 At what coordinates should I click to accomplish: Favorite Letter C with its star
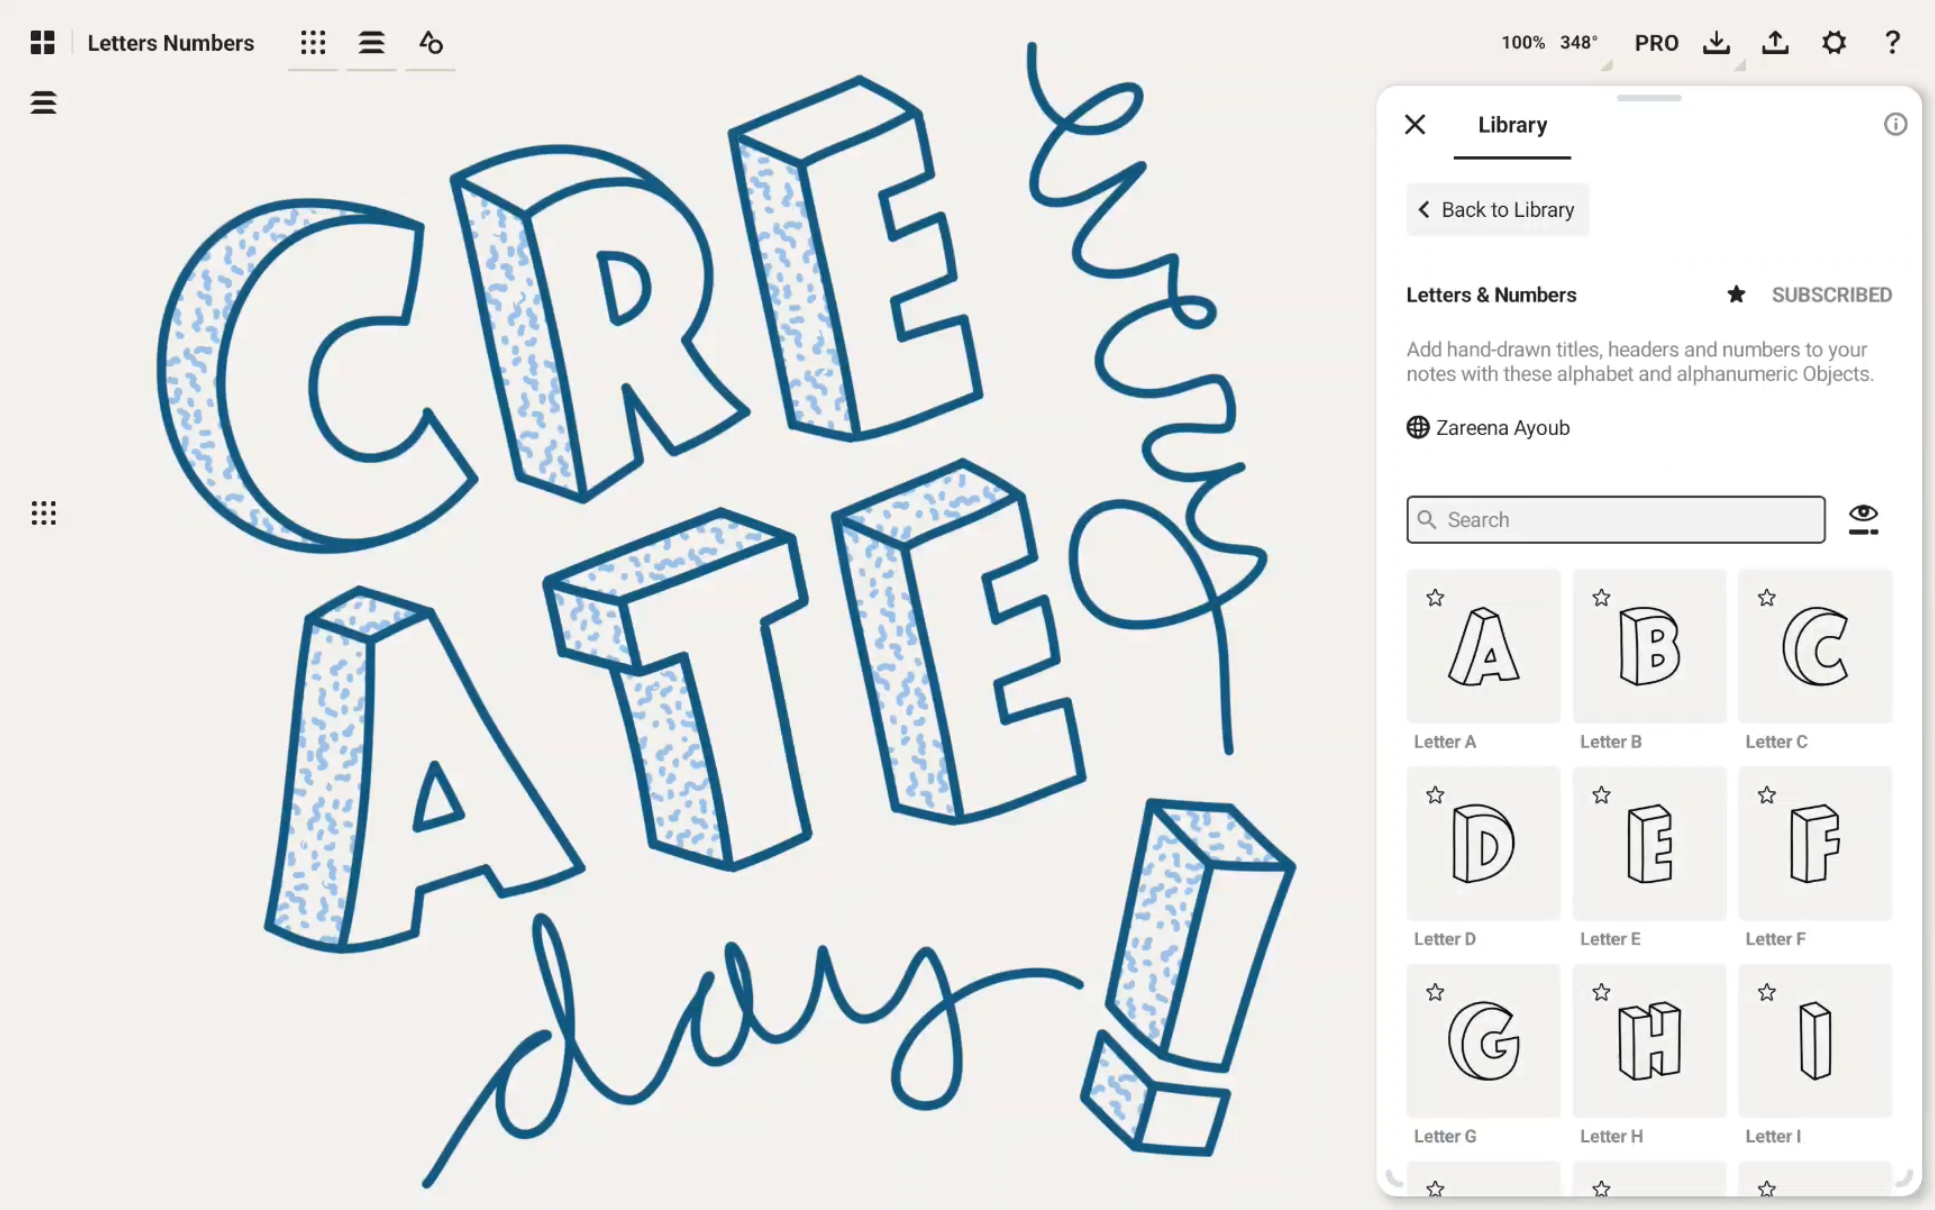(1767, 598)
